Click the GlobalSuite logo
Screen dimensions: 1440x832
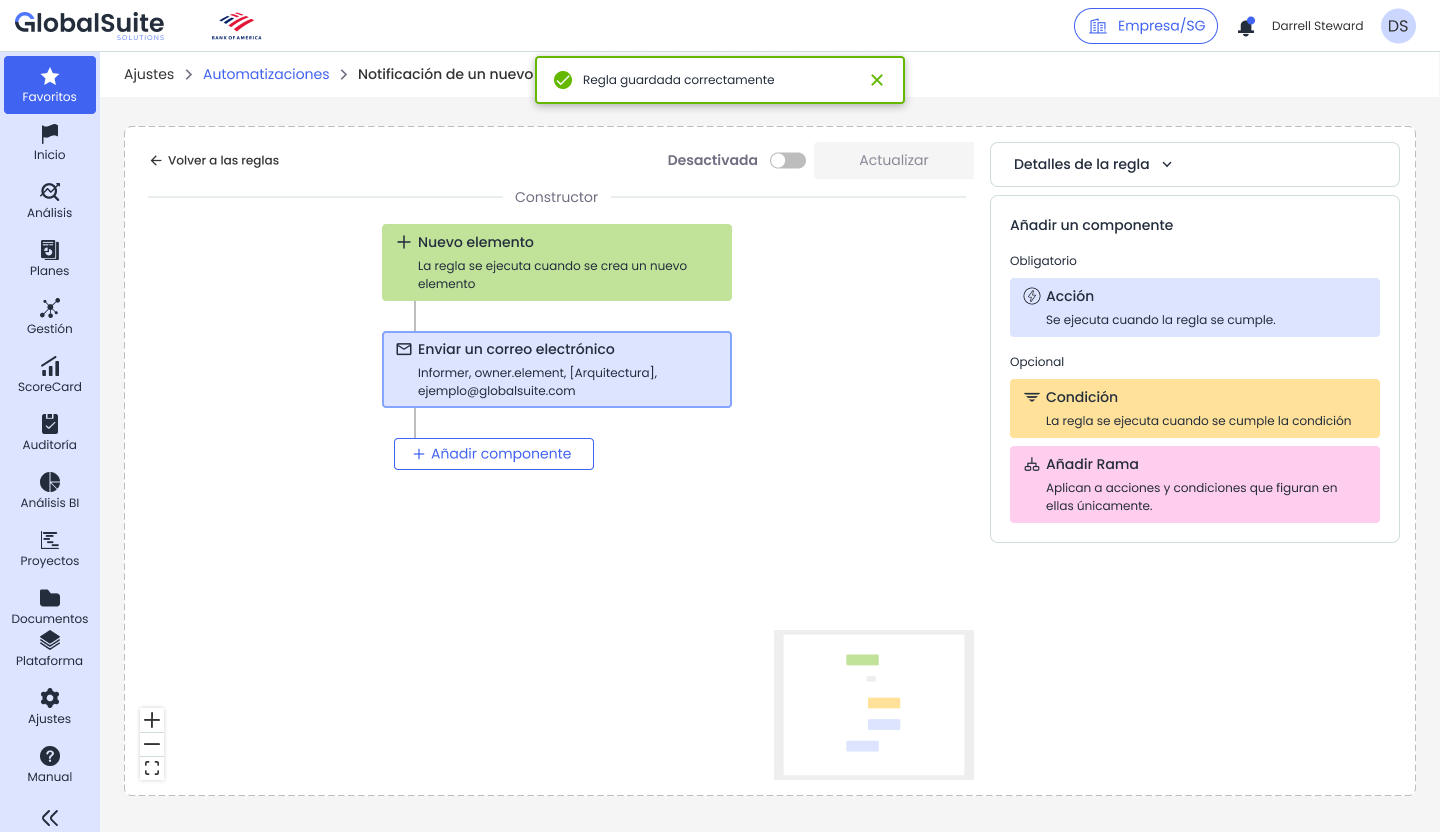(89, 25)
